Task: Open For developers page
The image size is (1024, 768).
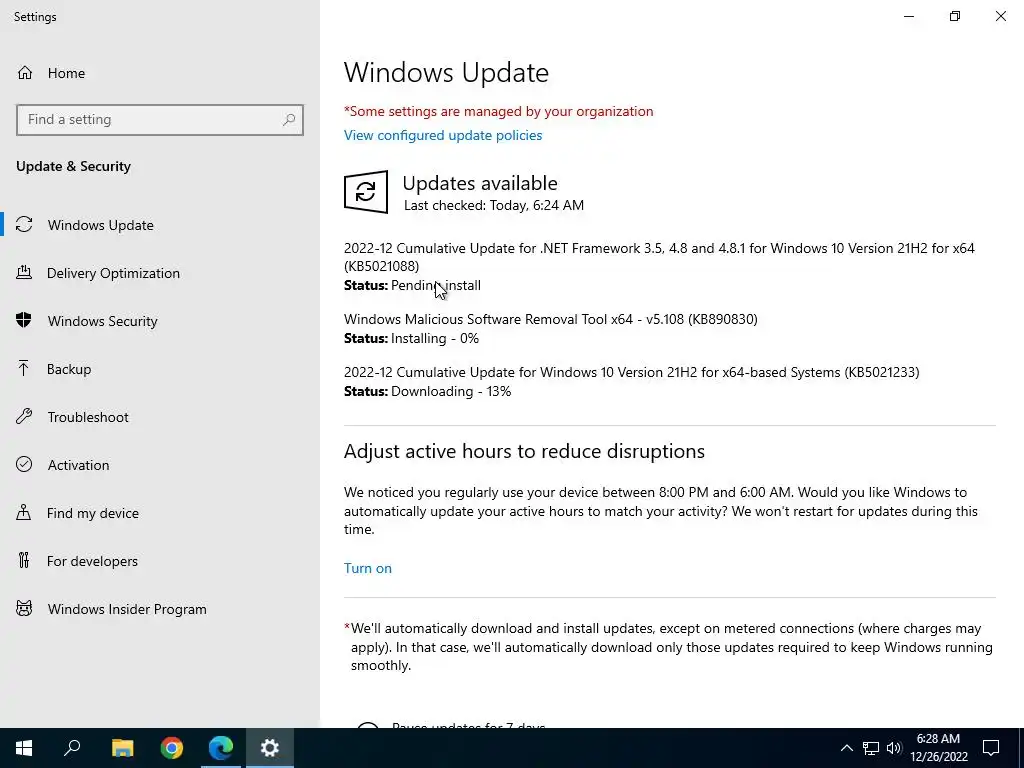Action: tap(160, 561)
